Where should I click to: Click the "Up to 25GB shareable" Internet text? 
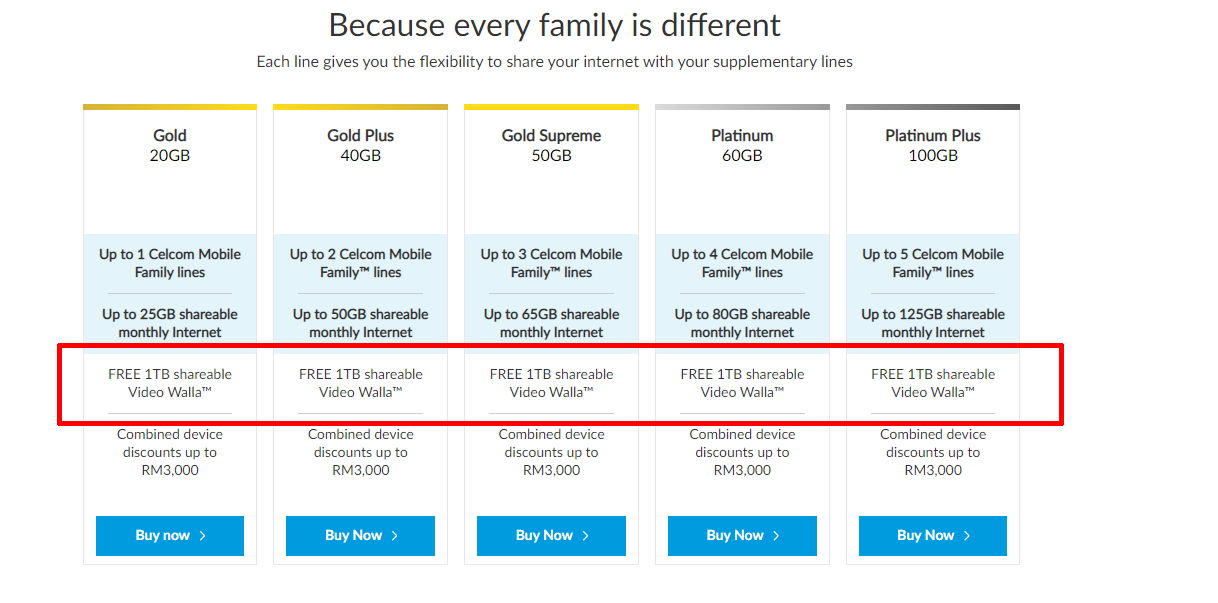(170, 323)
